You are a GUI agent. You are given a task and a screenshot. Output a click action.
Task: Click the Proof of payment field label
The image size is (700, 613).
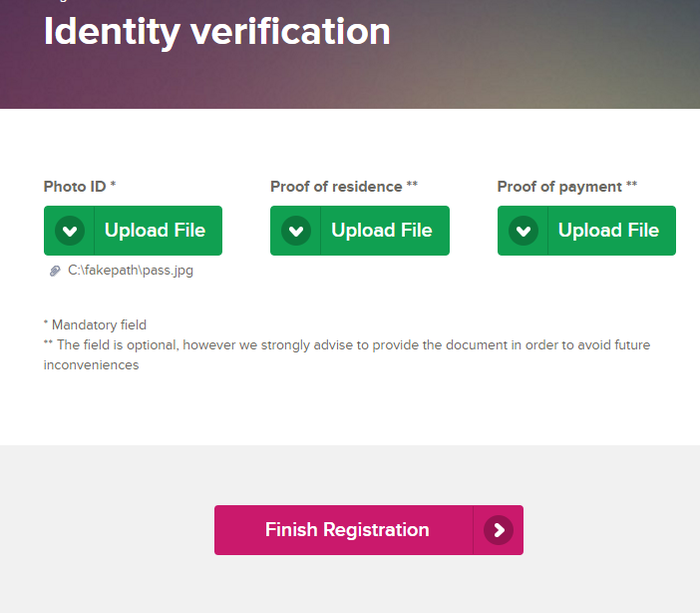pos(560,186)
